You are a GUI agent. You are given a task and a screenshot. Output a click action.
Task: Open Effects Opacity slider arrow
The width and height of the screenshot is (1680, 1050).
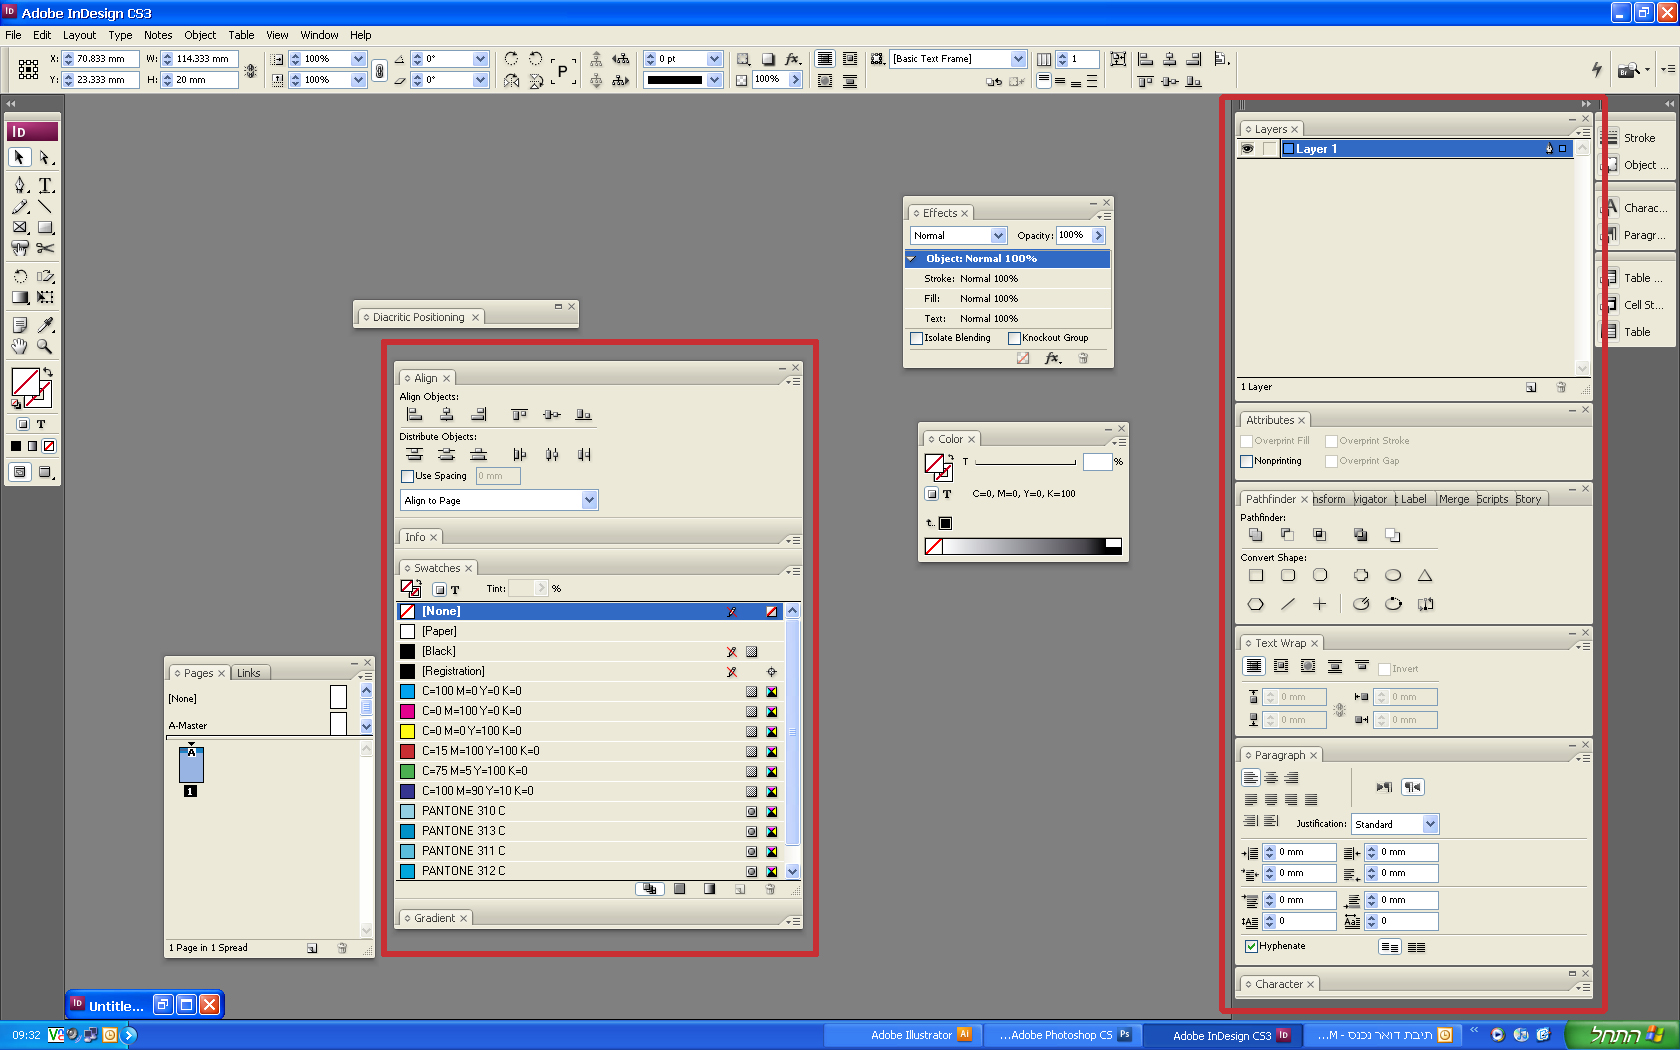tap(1098, 236)
